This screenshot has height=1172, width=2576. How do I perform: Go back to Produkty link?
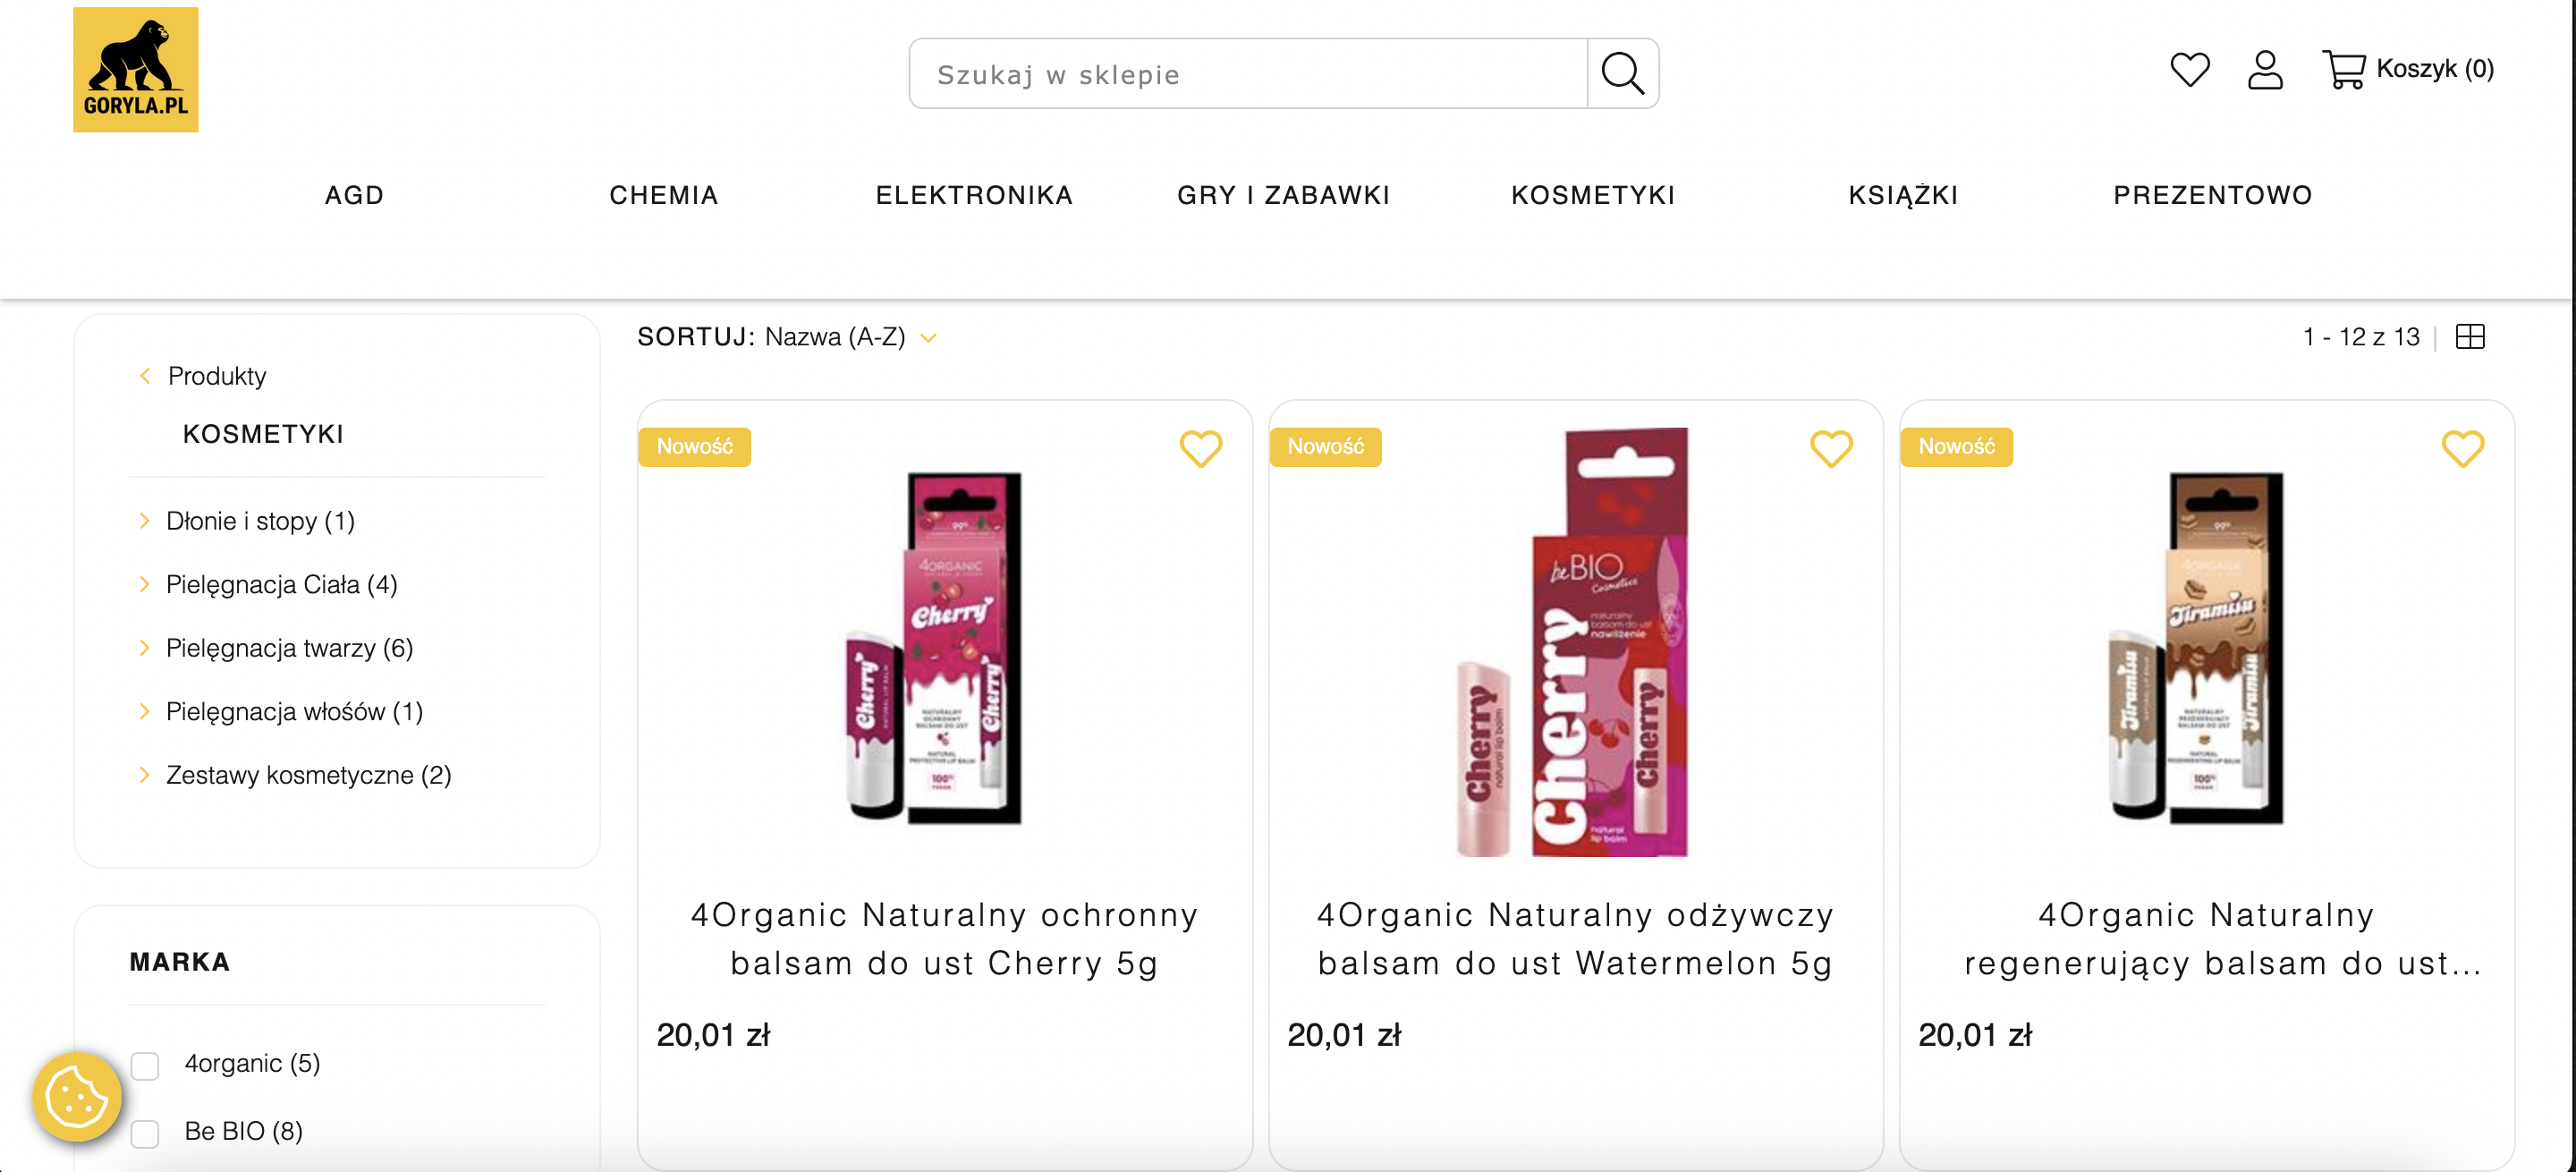[216, 376]
